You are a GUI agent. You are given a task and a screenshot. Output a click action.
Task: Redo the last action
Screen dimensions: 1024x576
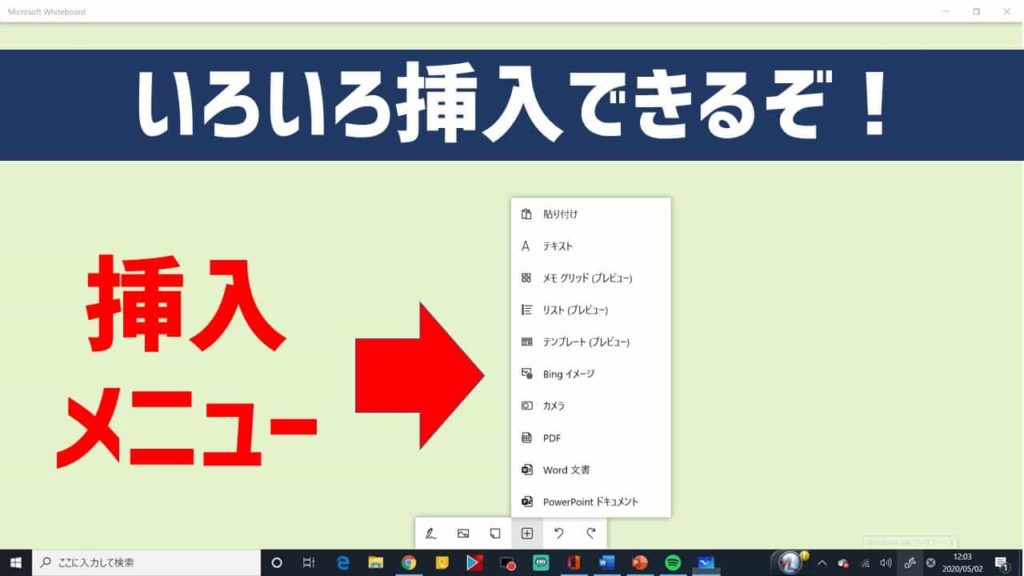coord(591,534)
